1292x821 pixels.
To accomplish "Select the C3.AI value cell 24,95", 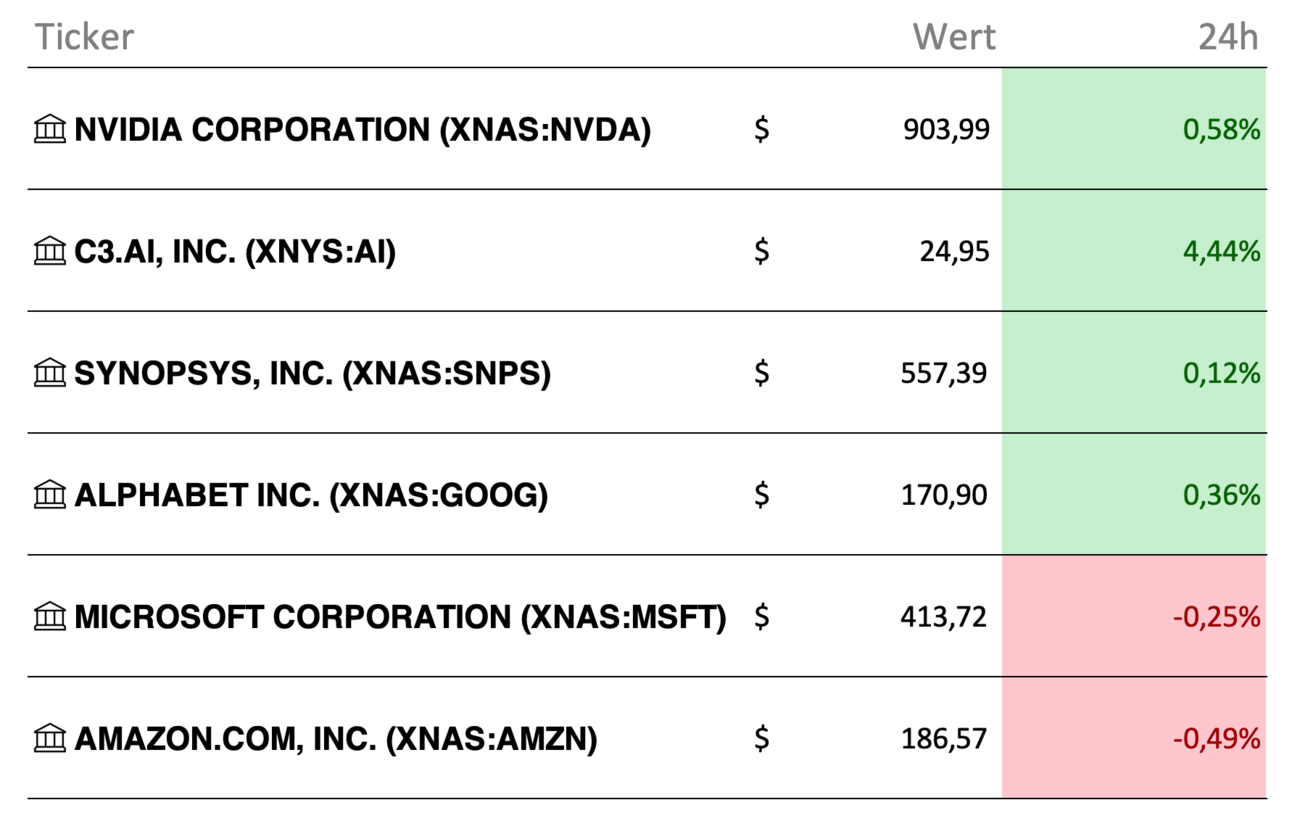I will tap(955, 252).
